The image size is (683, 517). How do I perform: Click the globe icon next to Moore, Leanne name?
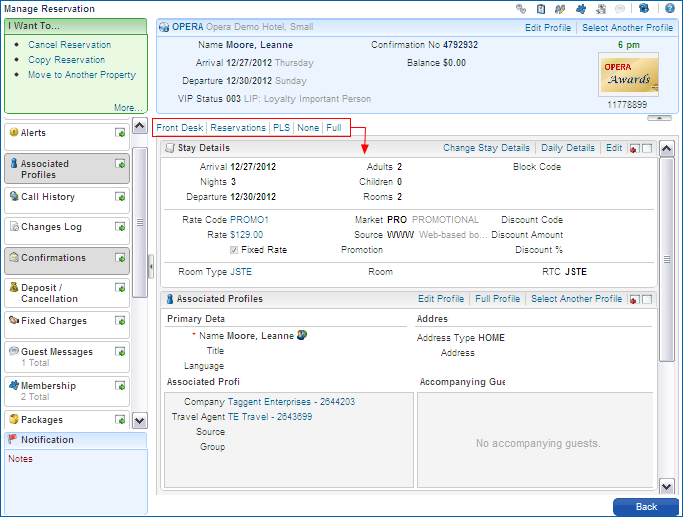pos(302,335)
